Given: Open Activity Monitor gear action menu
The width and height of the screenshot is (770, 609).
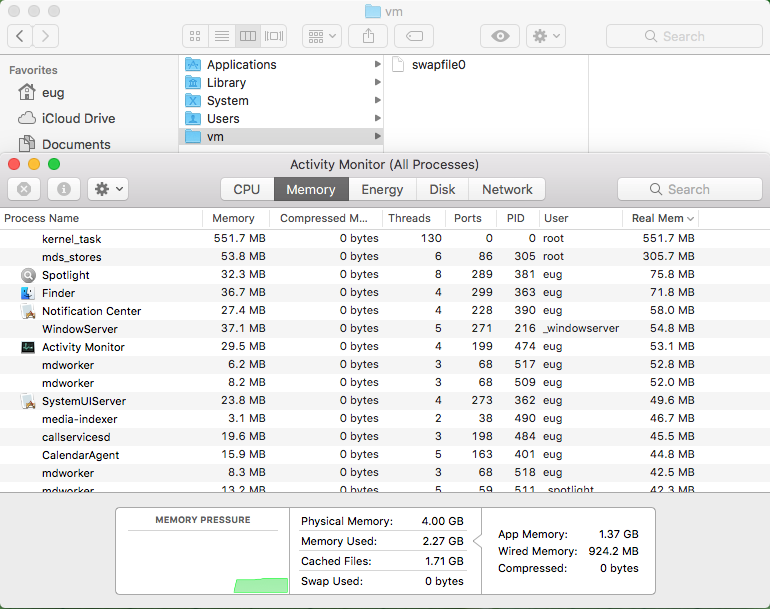Looking at the screenshot, I should [108, 189].
